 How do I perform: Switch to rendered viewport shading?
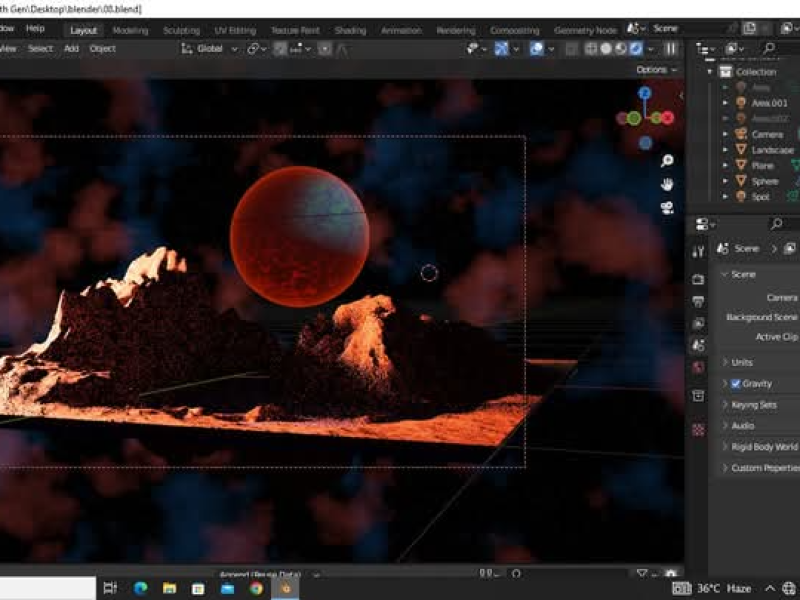[x=635, y=48]
